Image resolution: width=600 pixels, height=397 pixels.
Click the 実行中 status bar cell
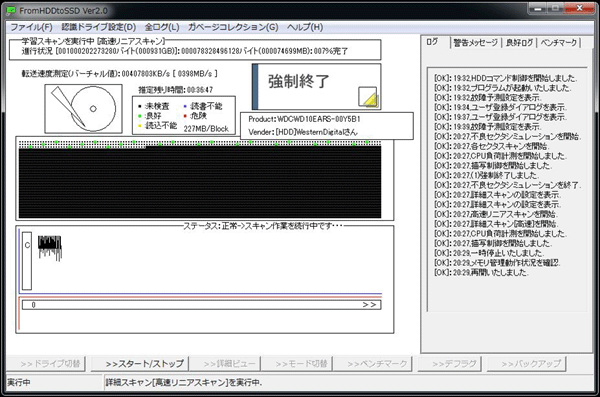tap(54, 382)
